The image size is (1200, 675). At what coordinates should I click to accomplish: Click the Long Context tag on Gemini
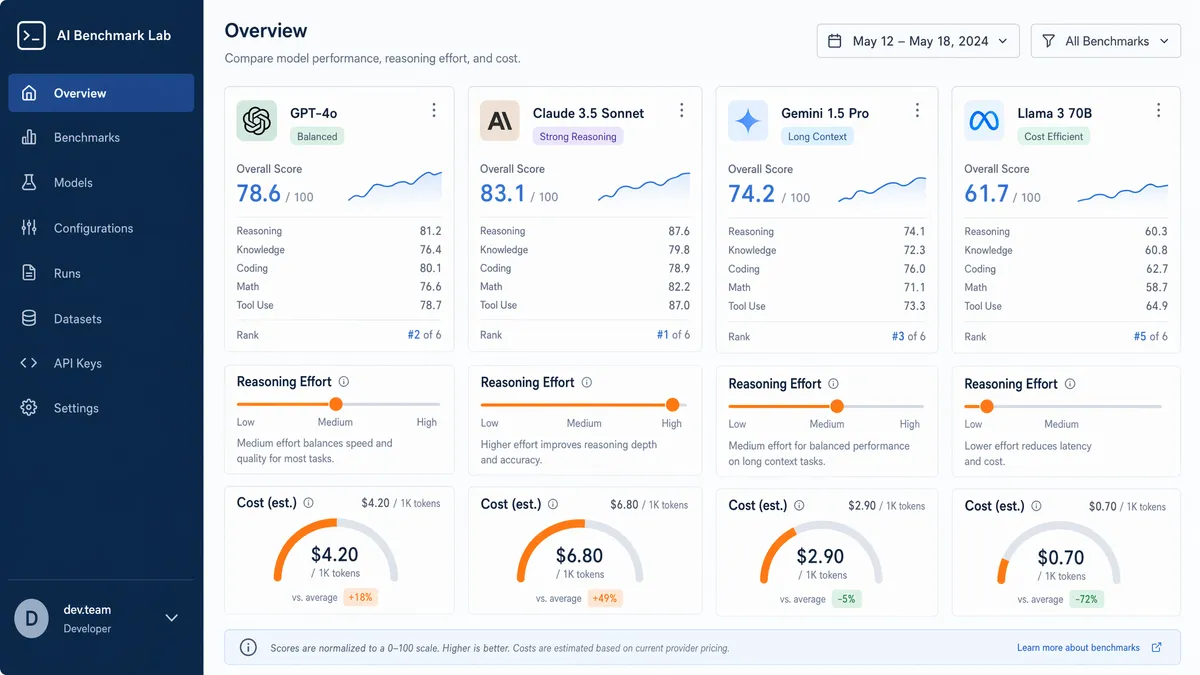point(817,137)
